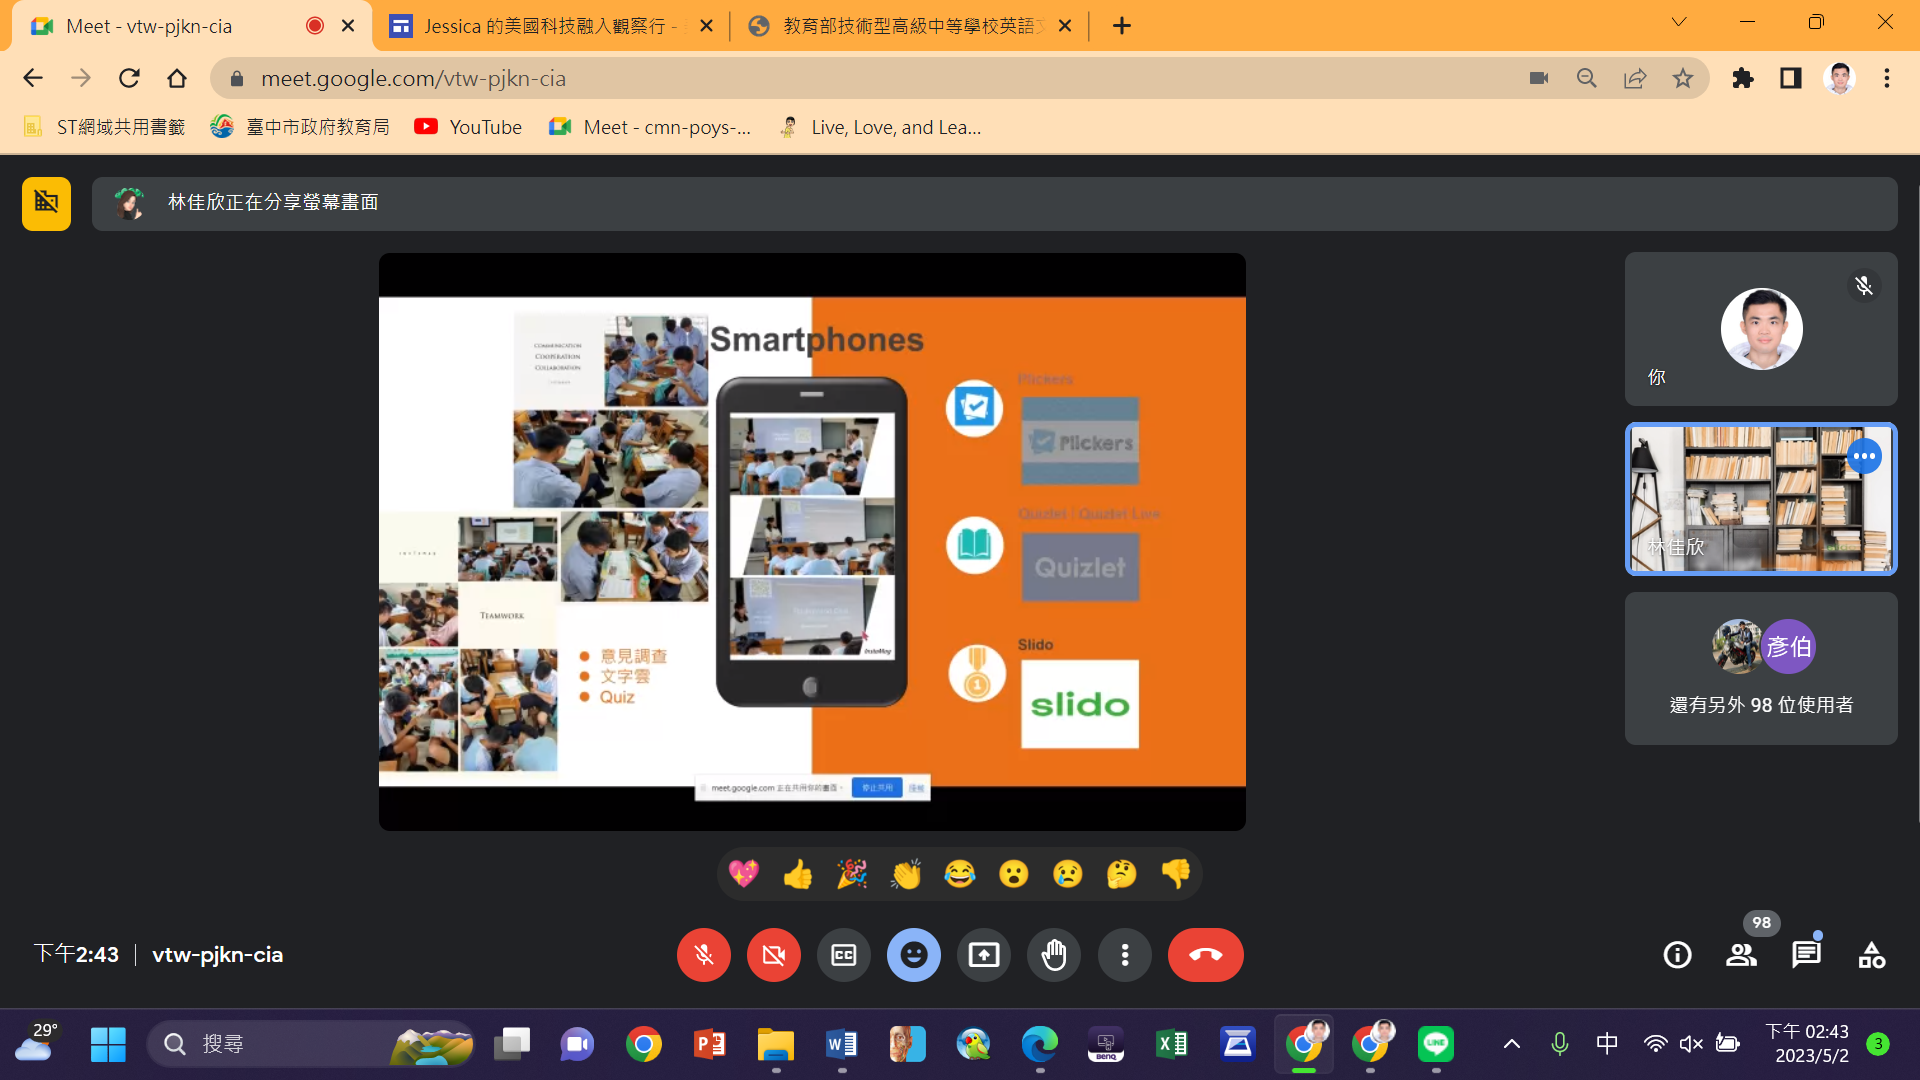Toggle closed captions CC button

click(844, 955)
